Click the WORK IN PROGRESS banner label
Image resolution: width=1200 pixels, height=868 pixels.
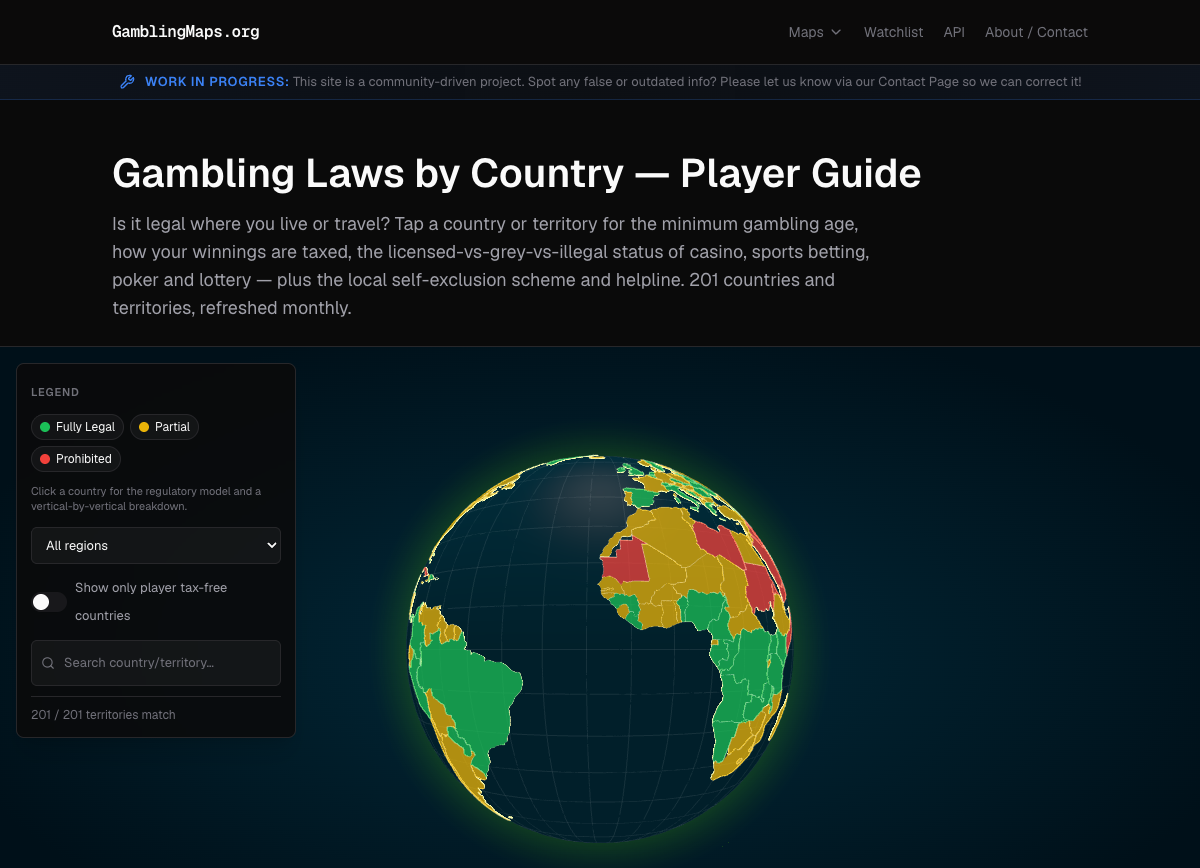pos(217,82)
